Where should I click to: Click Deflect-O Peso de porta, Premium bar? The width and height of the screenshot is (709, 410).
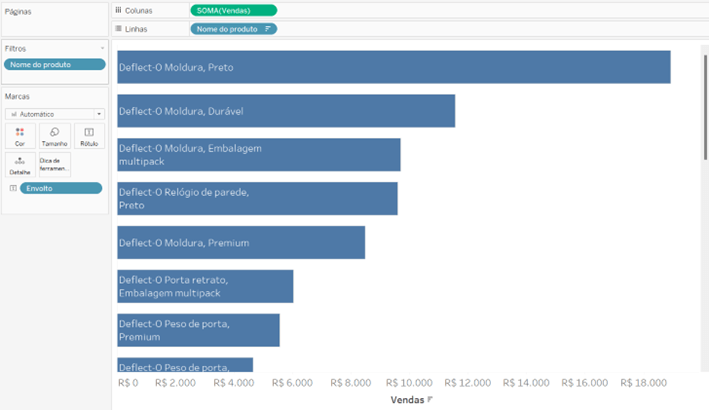(199, 330)
